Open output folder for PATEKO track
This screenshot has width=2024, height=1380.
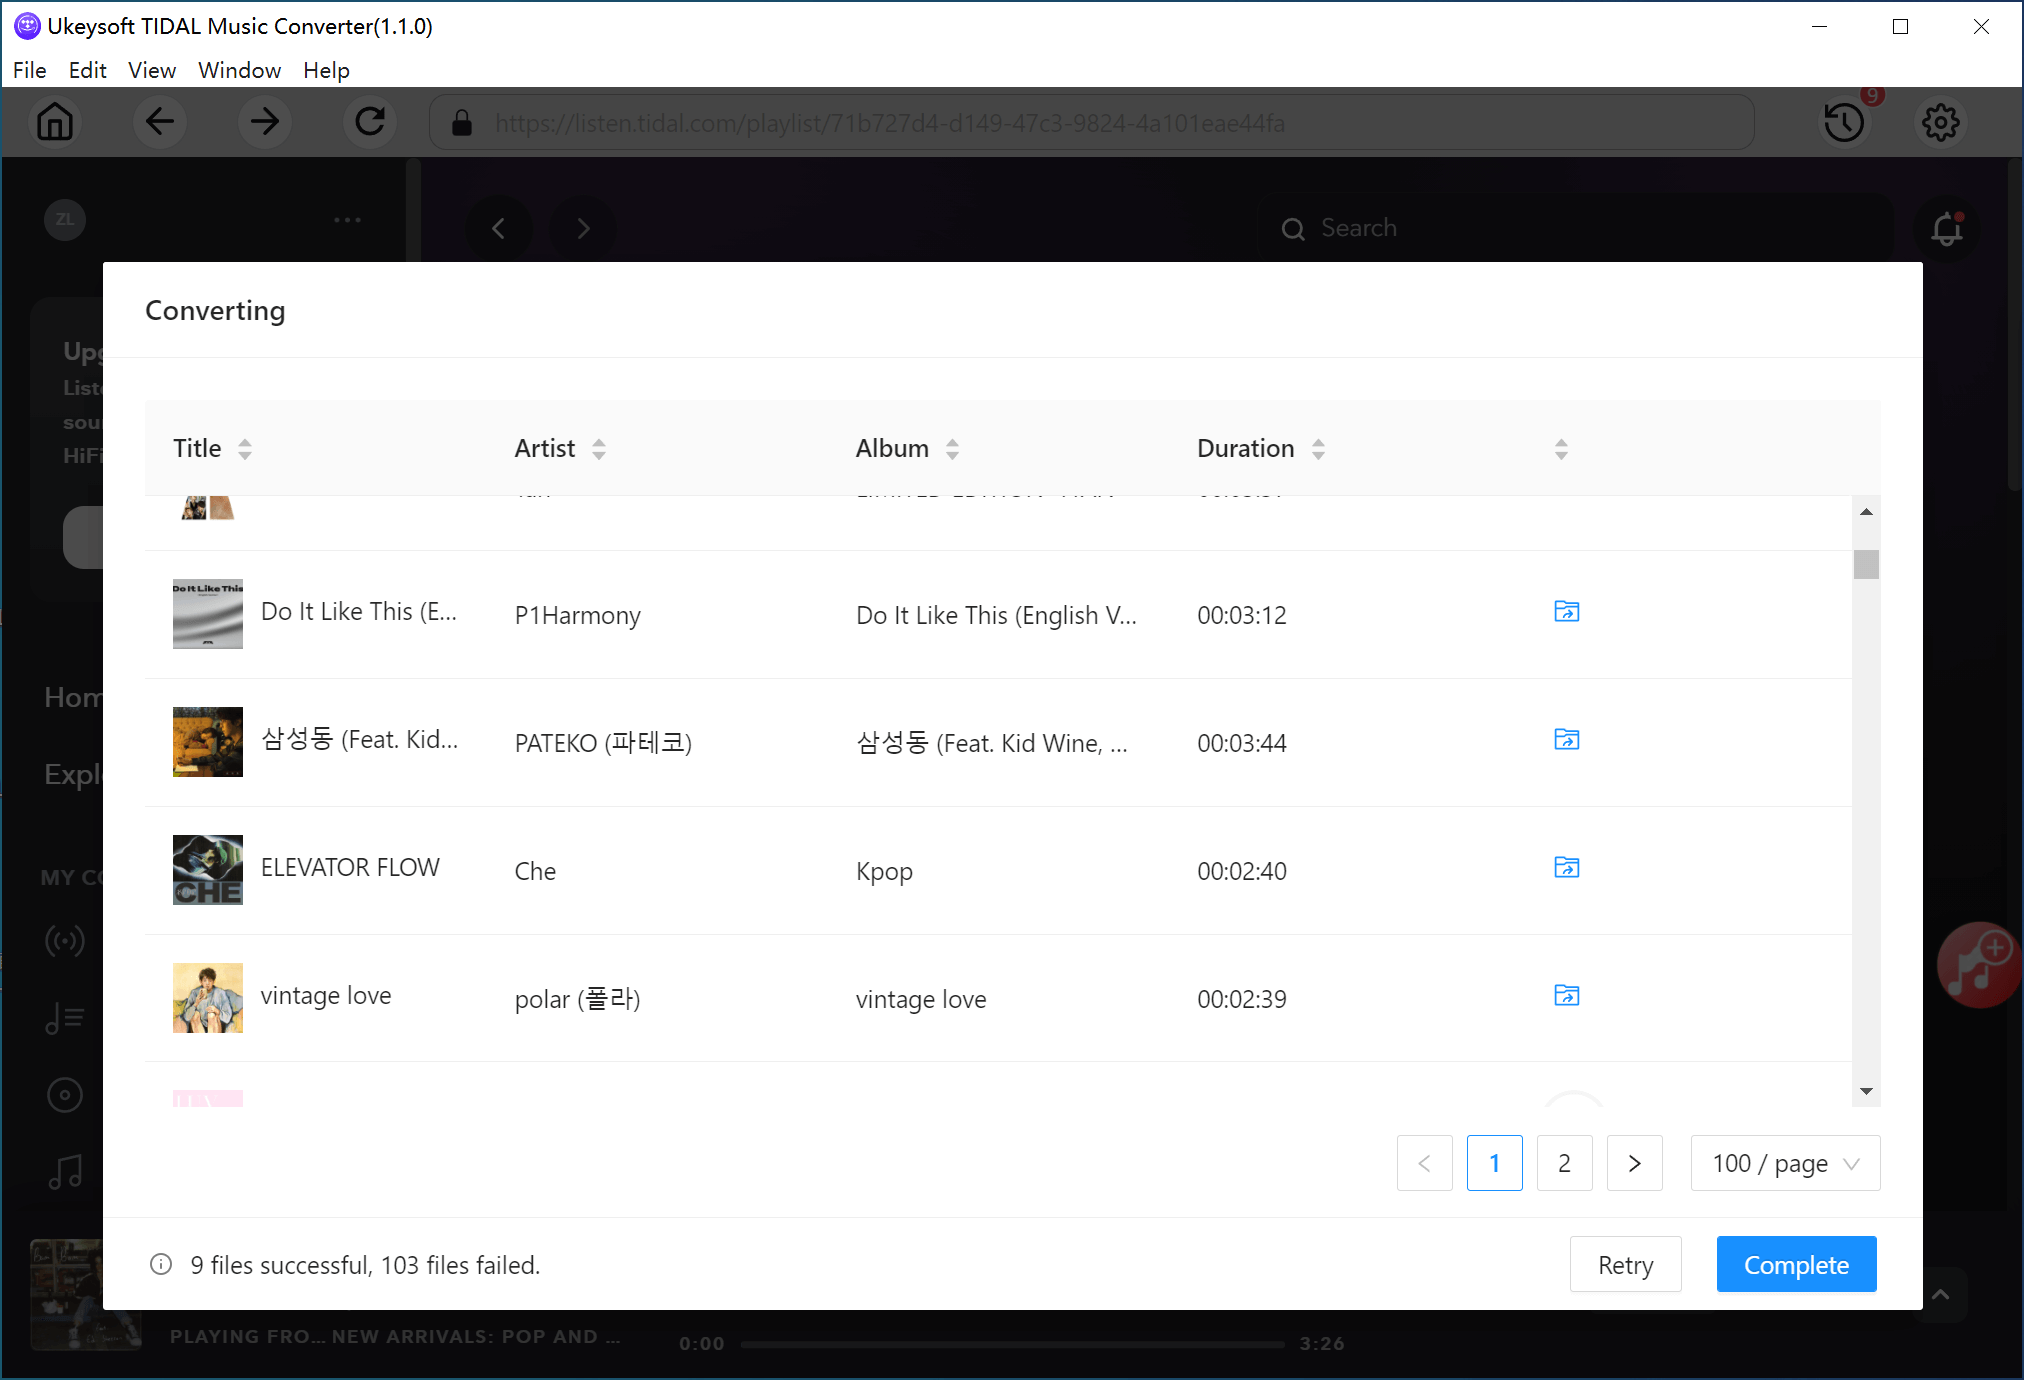[x=1566, y=739]
